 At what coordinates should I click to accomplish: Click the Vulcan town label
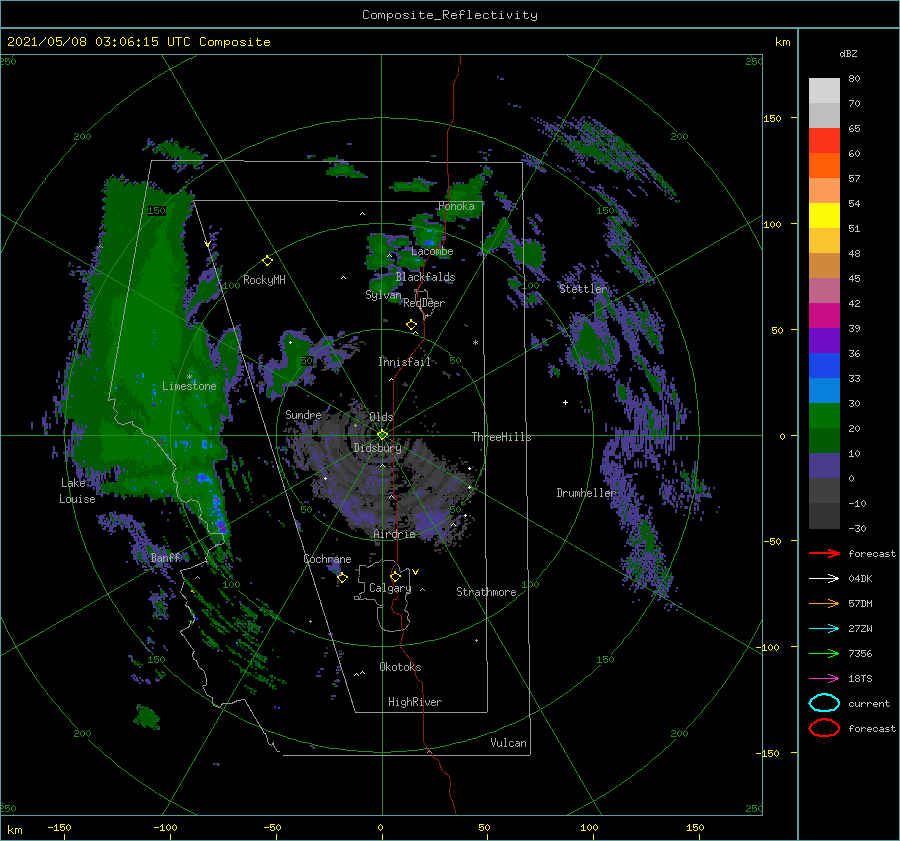pos(508,743)
